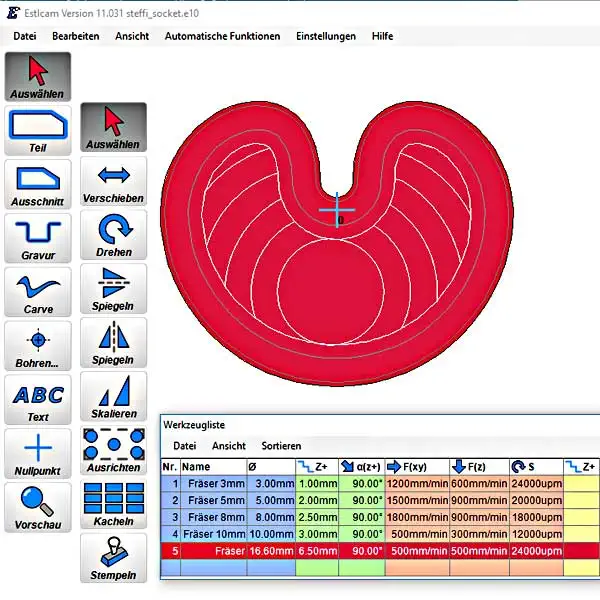Pick the Bohren drilling tool

38,346
